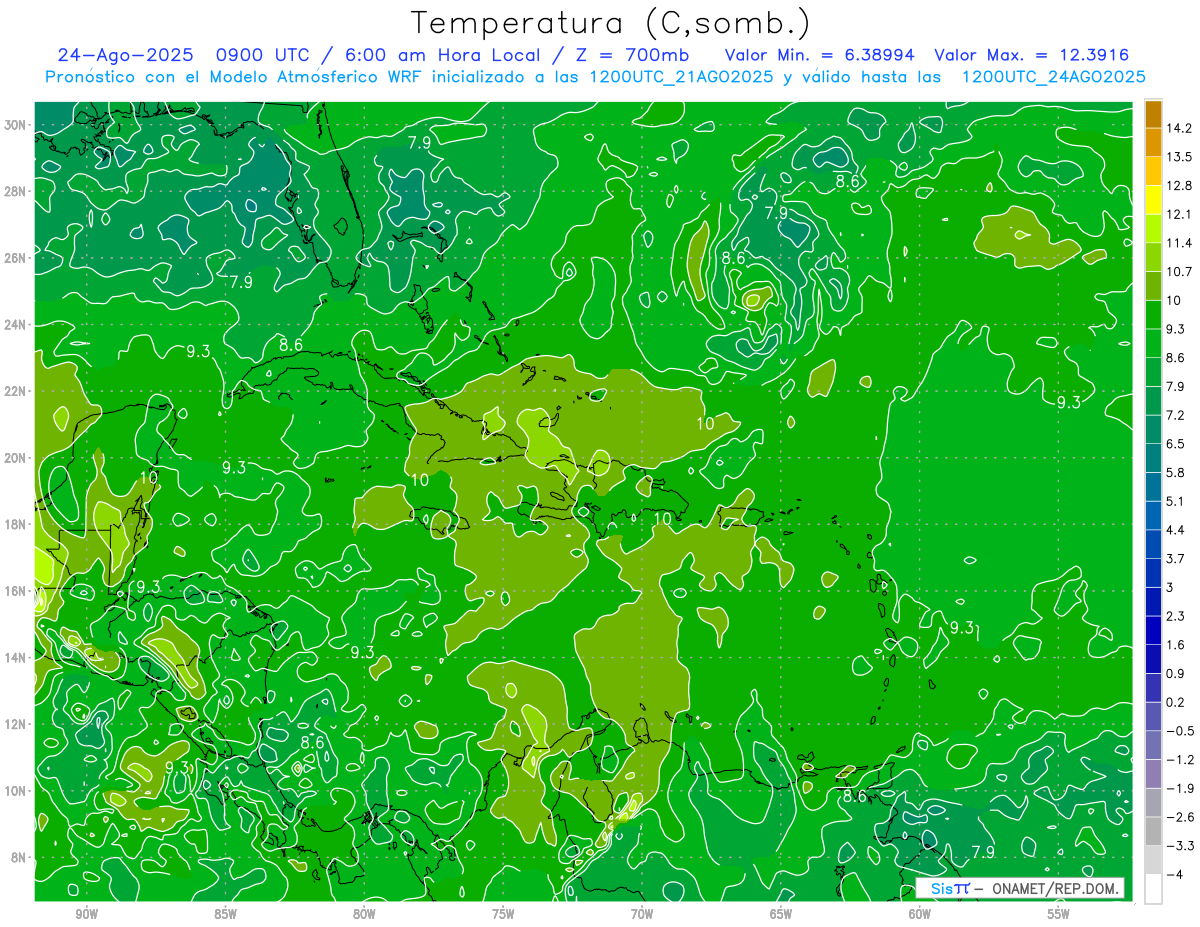Click the 90W longitude axis label
This screenshot has height=927, width=1200.
tap(86, 914)
